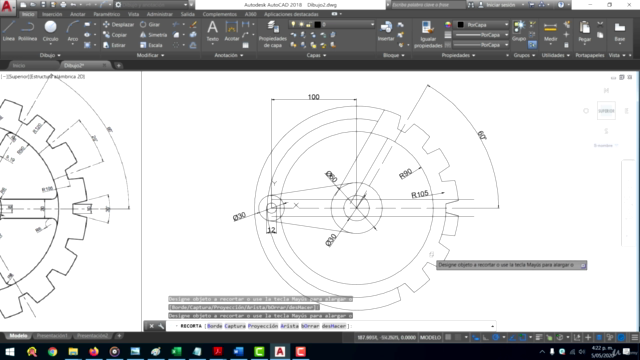Toggle lineweight display in status bar

539,338
